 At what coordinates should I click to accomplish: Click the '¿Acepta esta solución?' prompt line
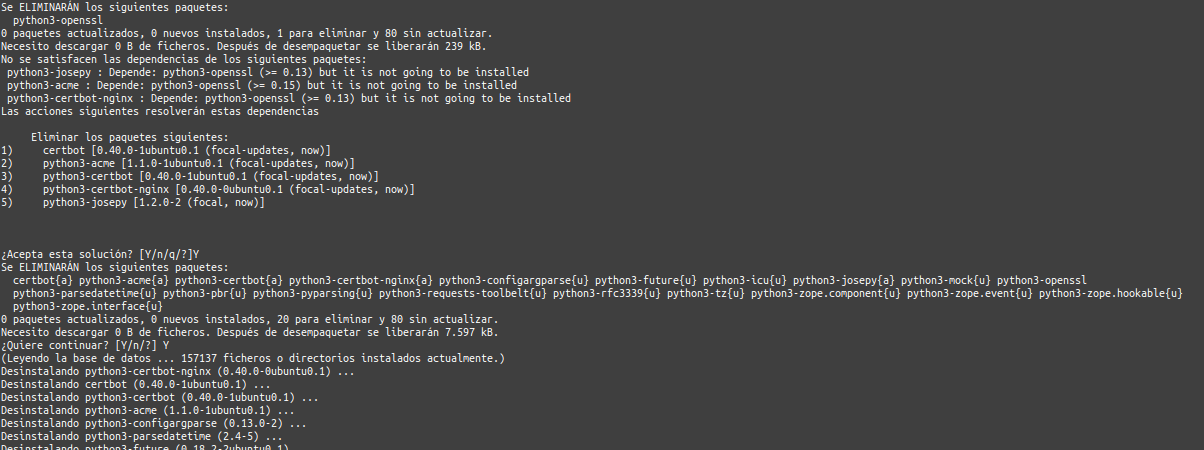pyautogui.click(x=103, y=254)
